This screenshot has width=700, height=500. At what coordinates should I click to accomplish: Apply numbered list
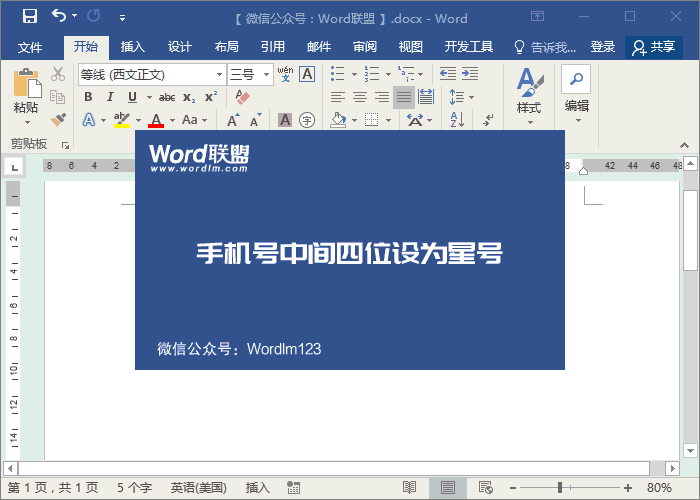point(371,73)
